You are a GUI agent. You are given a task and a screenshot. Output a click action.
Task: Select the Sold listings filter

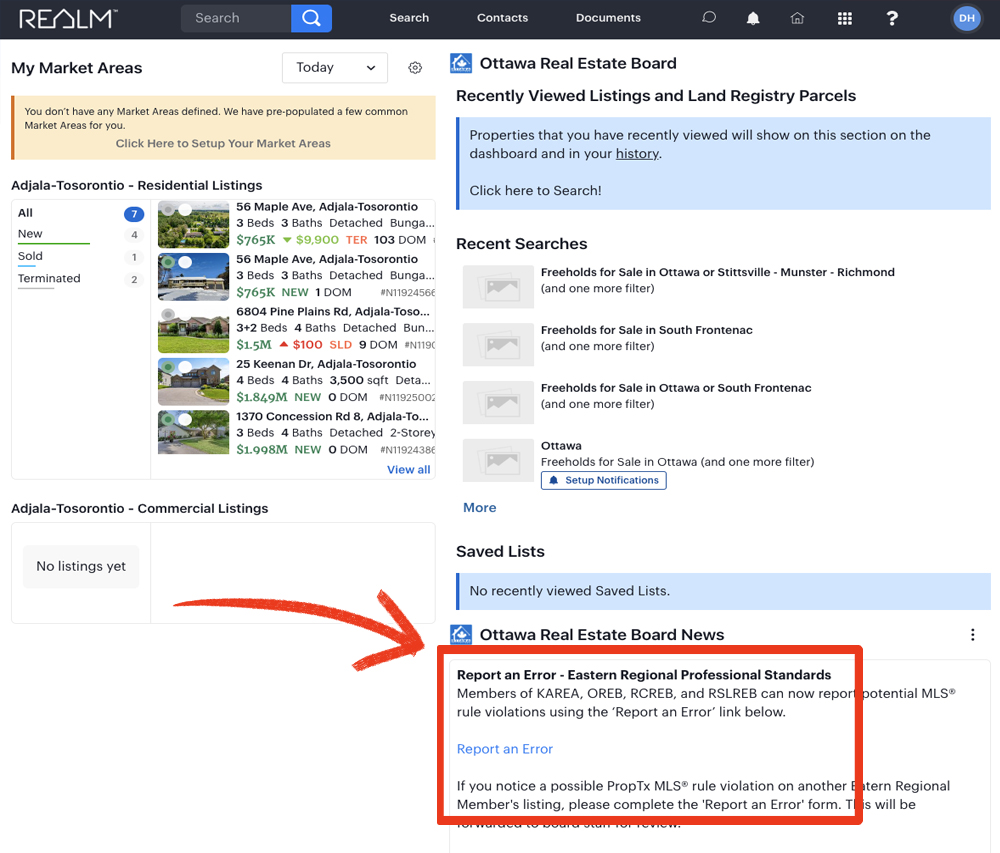[x=31, y=256]
